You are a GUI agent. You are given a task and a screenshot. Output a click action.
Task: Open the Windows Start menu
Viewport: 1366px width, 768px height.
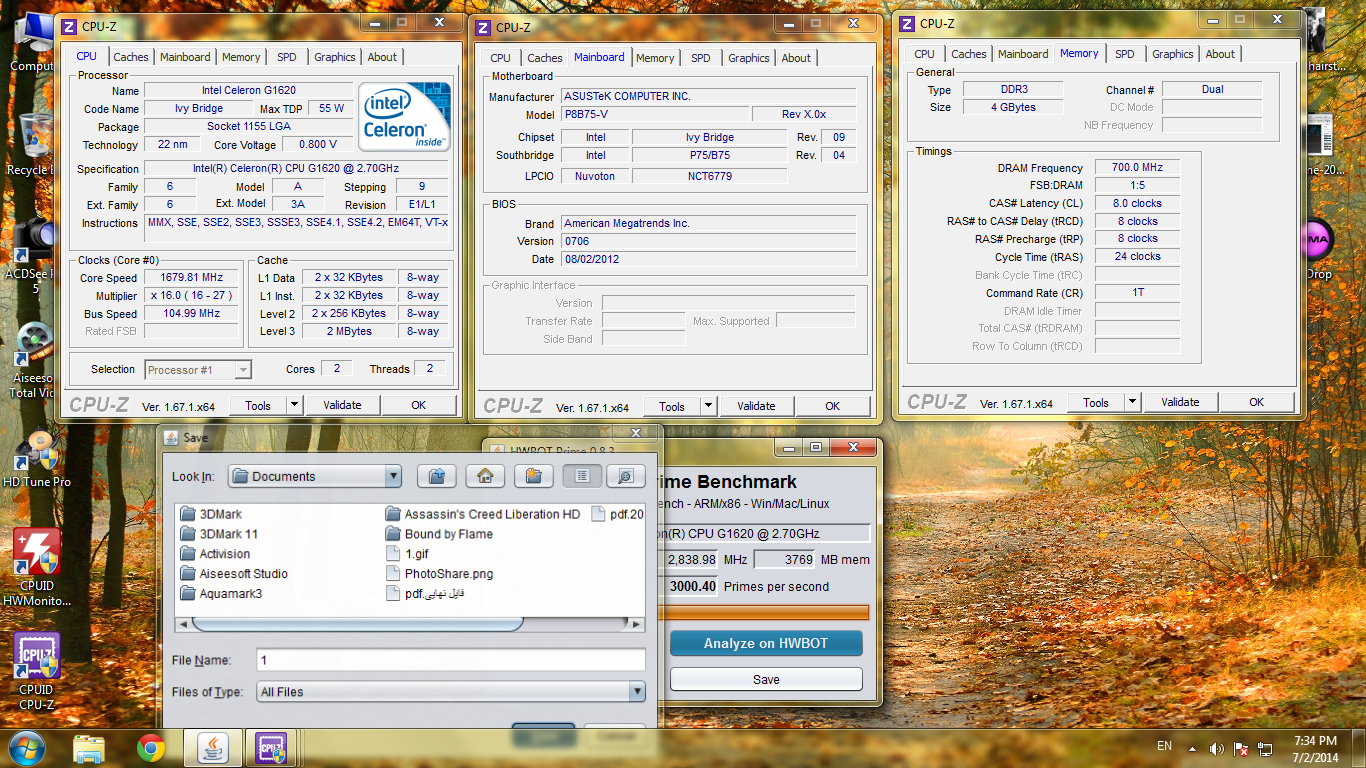click(25, 747)
